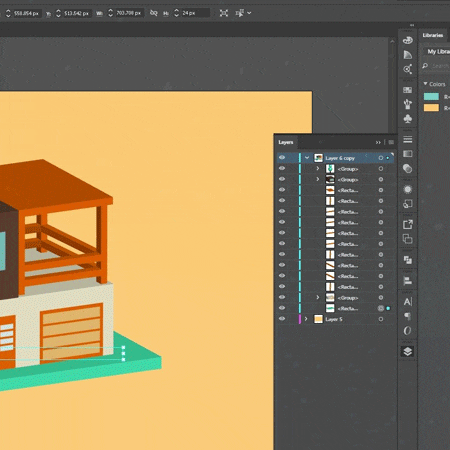Select the Layer 6 copy row

tap(335, 158)
